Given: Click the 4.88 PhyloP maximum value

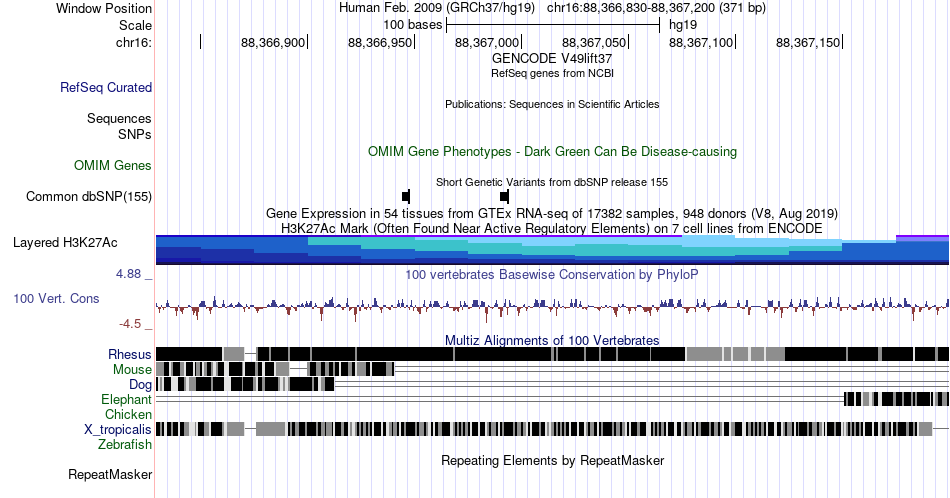Looking at the screenshot, I should [x=128, y=274].
